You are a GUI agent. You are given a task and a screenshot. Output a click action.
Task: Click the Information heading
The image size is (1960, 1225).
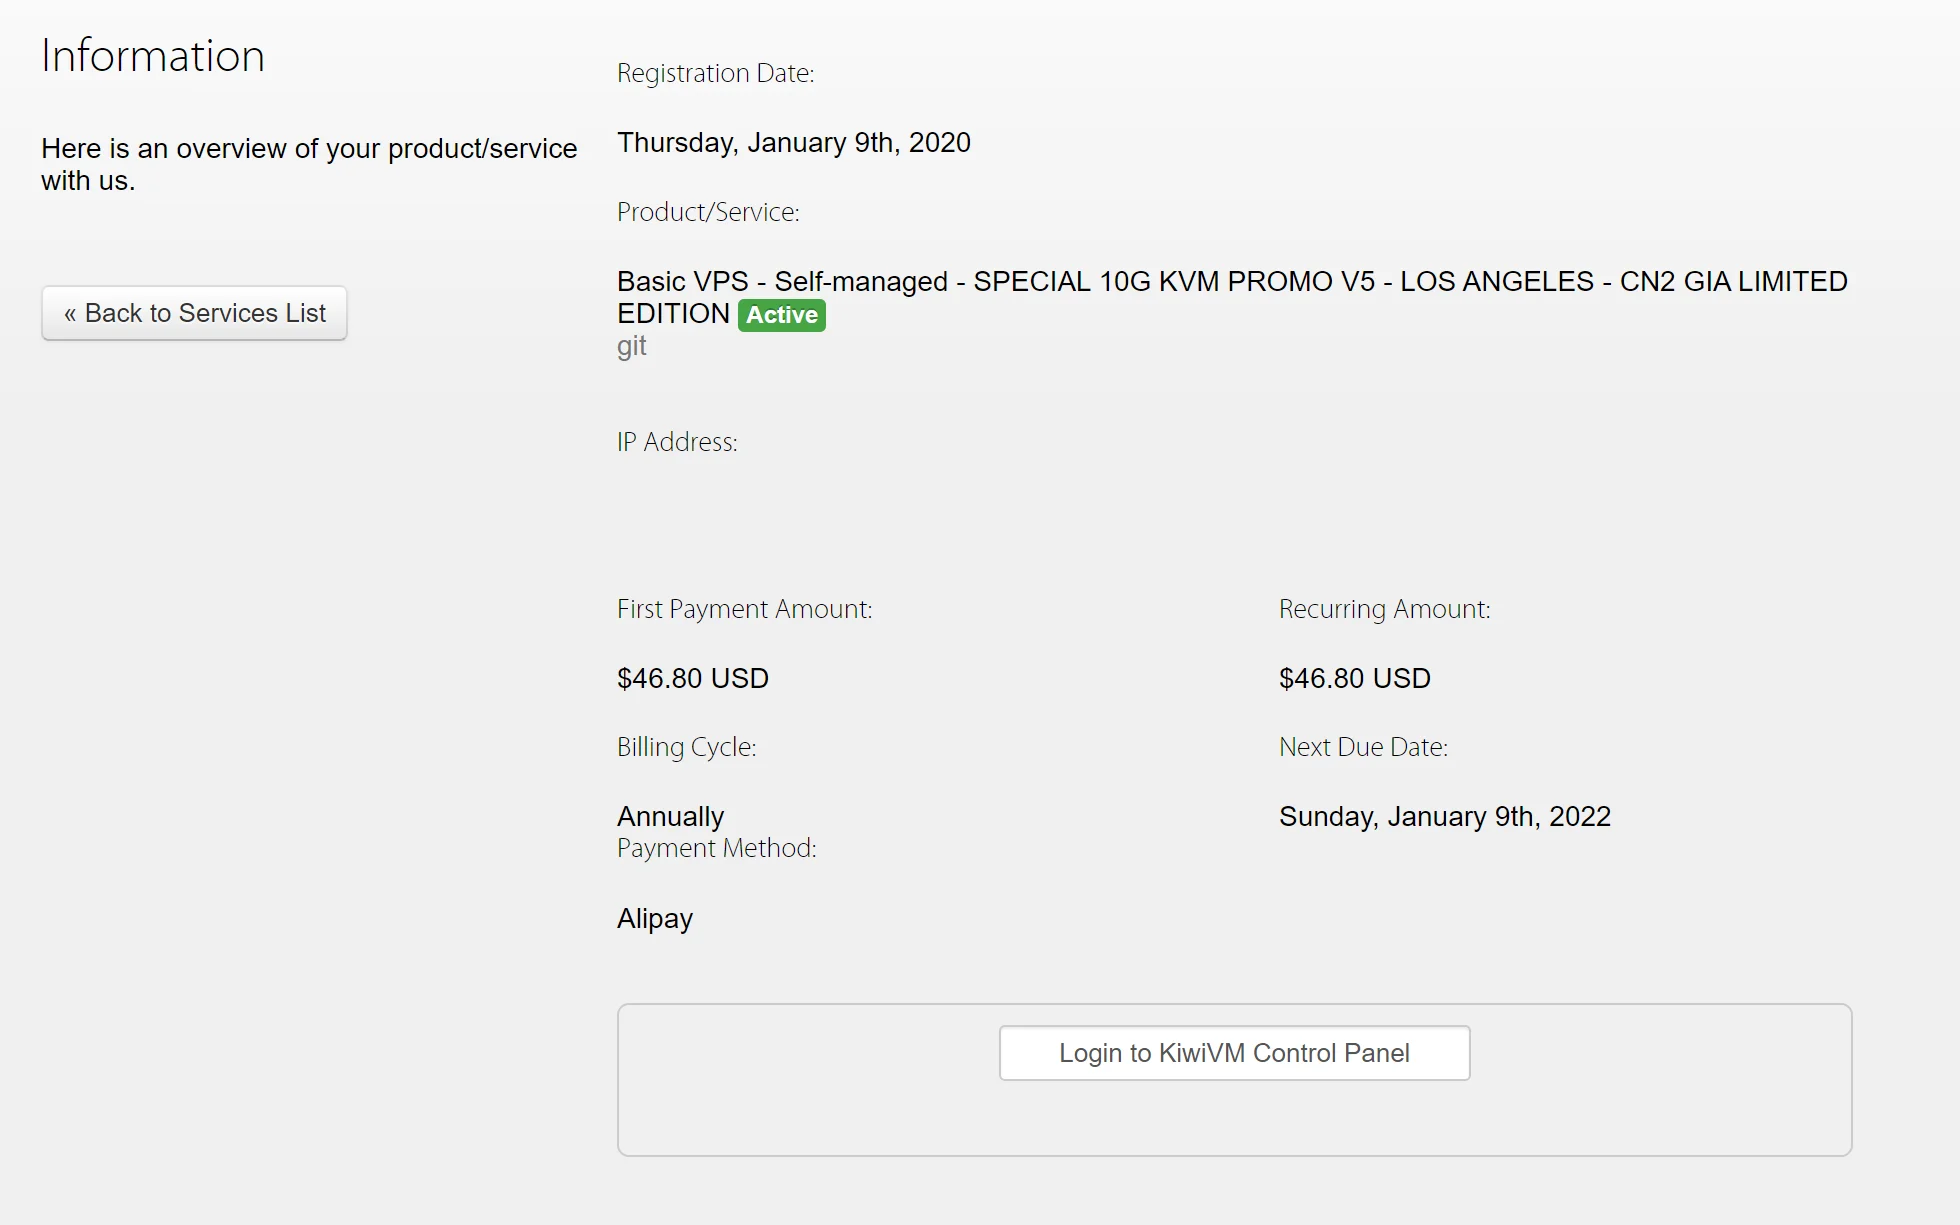point(153,56)
